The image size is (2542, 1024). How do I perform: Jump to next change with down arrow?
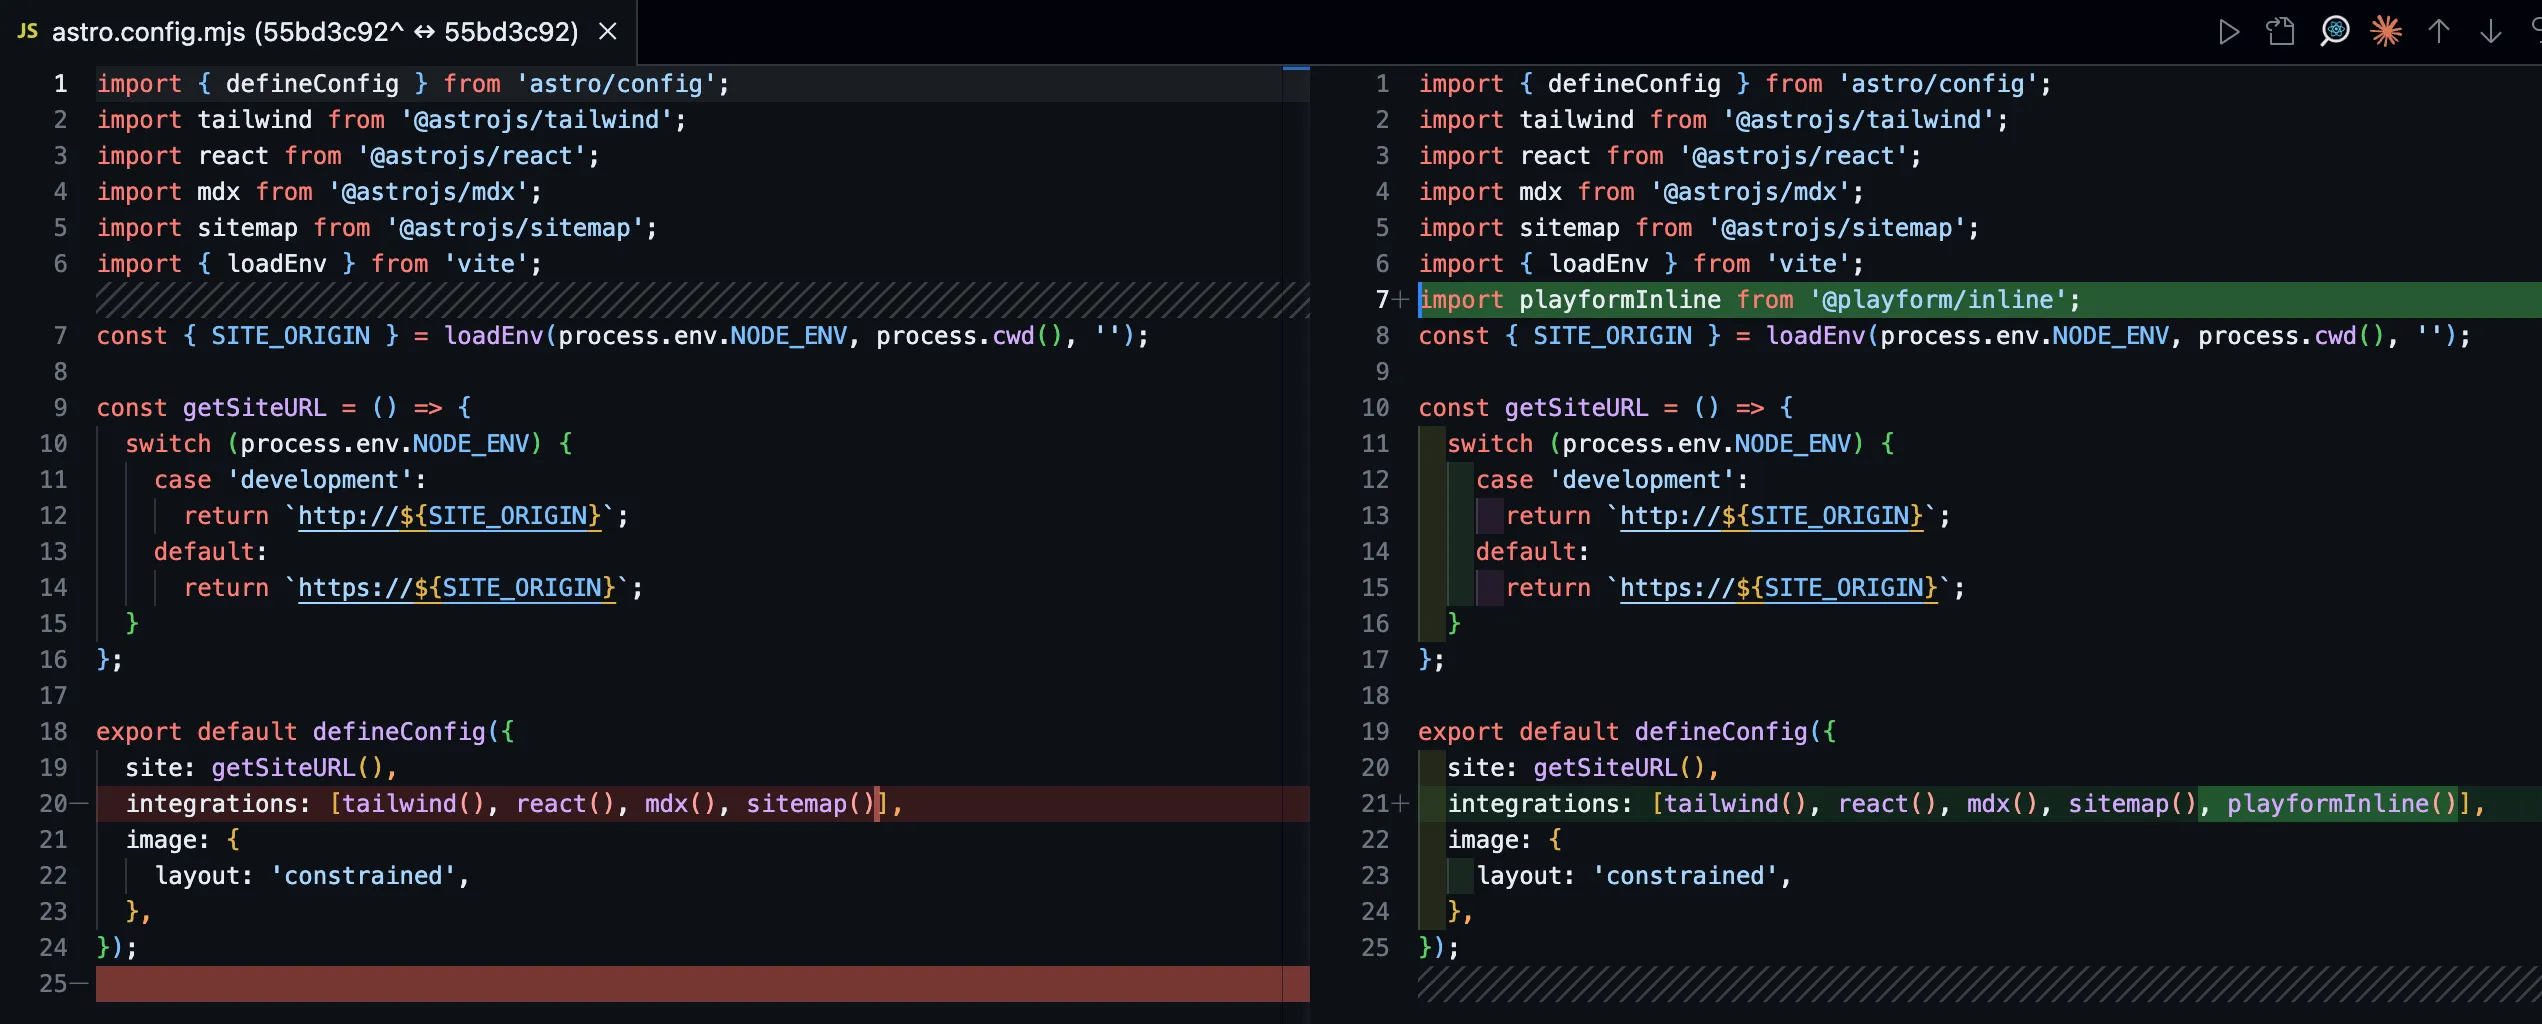[2491, 32]
